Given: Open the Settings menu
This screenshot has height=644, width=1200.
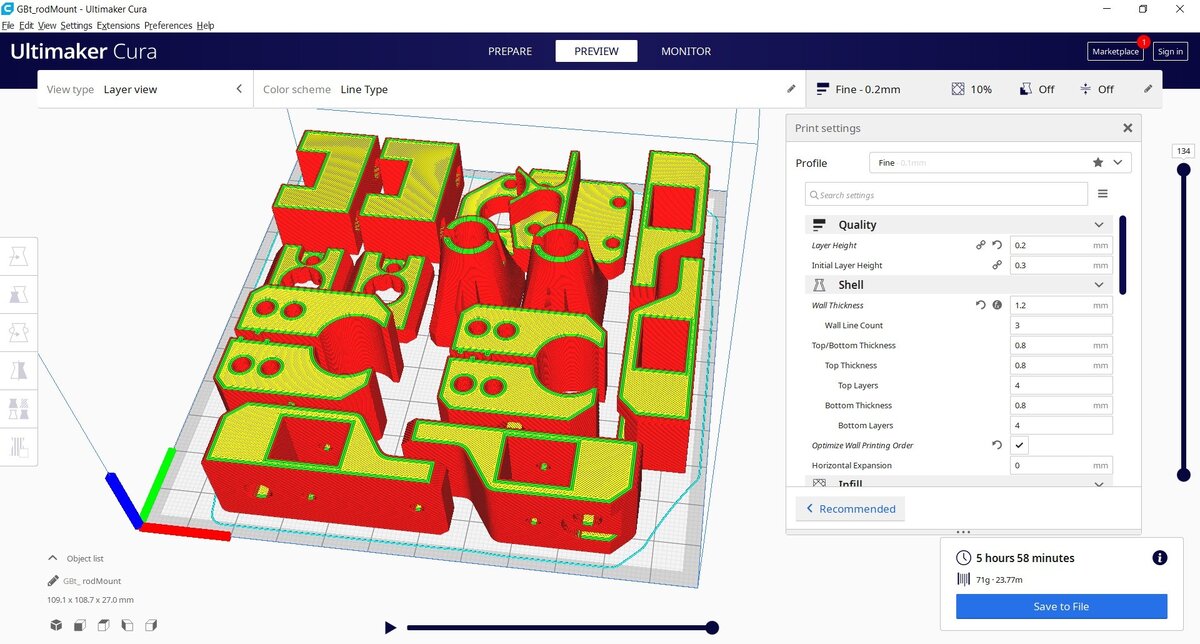Looking at the screenshot, I should [76, 25].
